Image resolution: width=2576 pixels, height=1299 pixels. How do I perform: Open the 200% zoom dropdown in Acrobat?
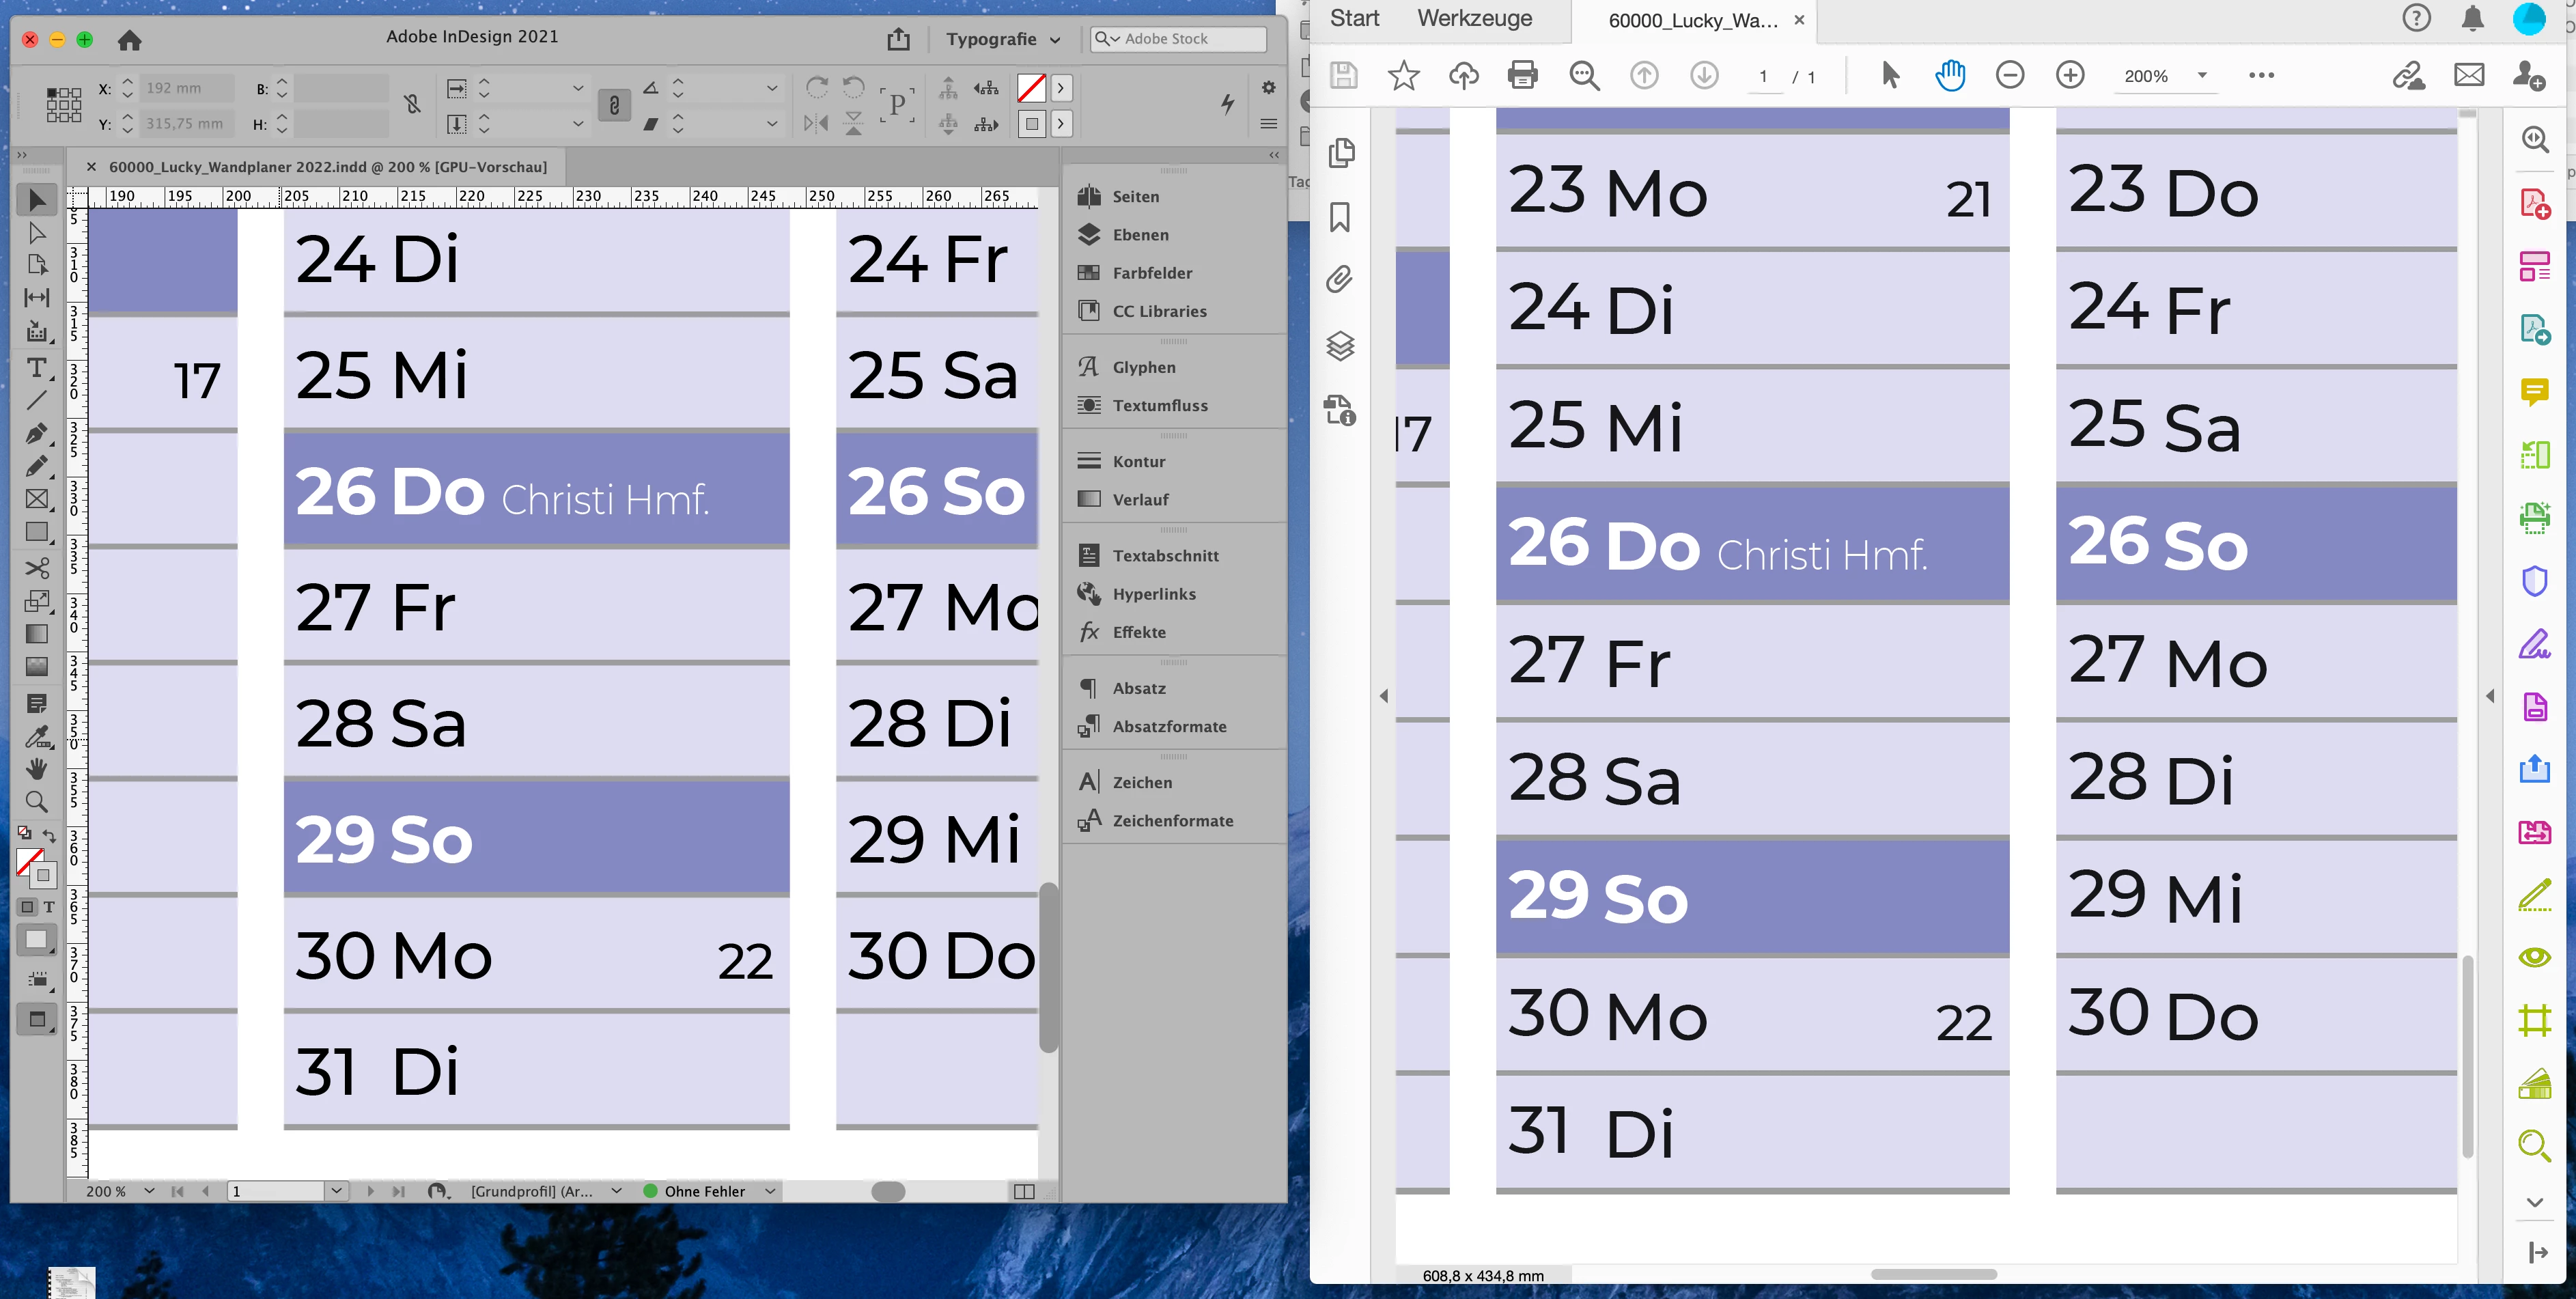coord(2201,76)
